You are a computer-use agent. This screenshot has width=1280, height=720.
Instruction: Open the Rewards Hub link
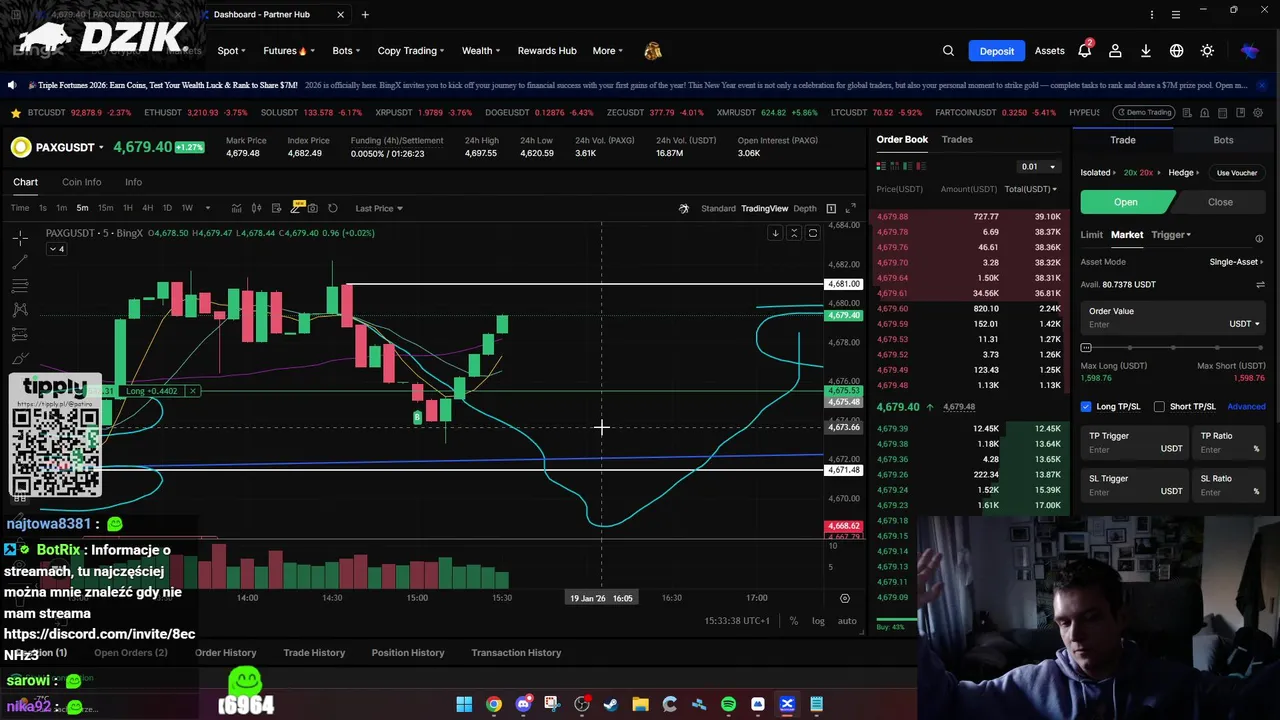[547, 51]
